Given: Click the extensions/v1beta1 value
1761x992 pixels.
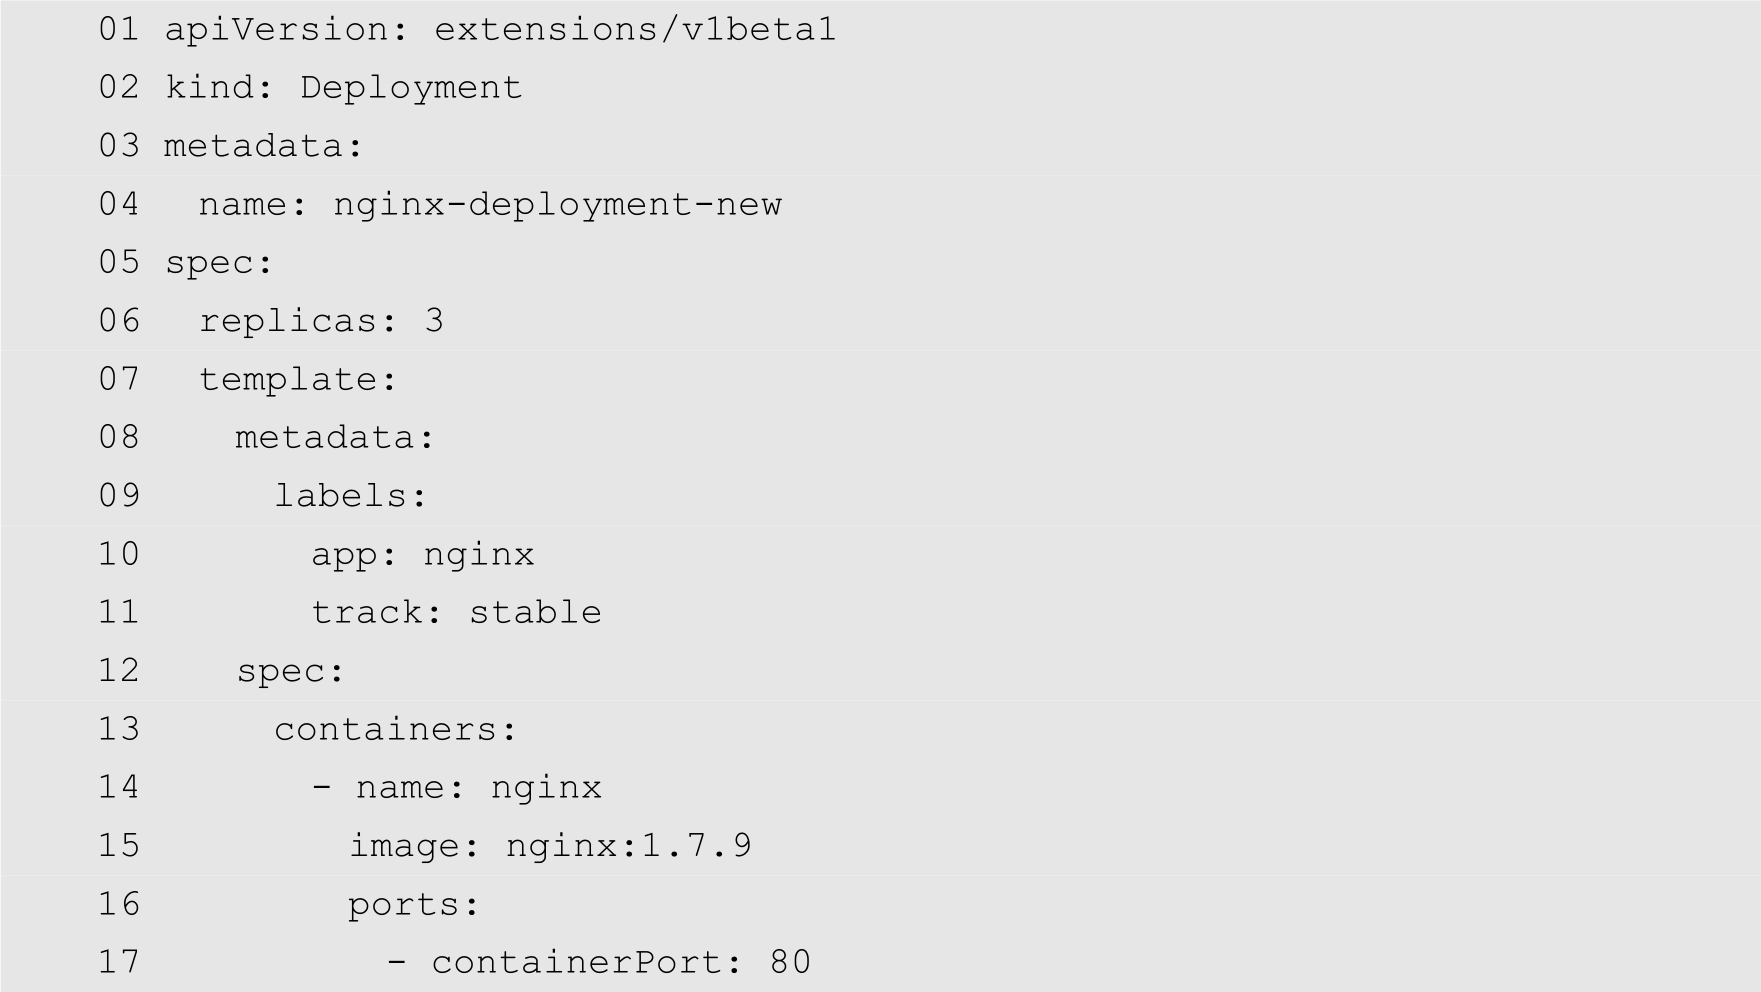Looking at the screenshot, I should (x=634, y=29).
